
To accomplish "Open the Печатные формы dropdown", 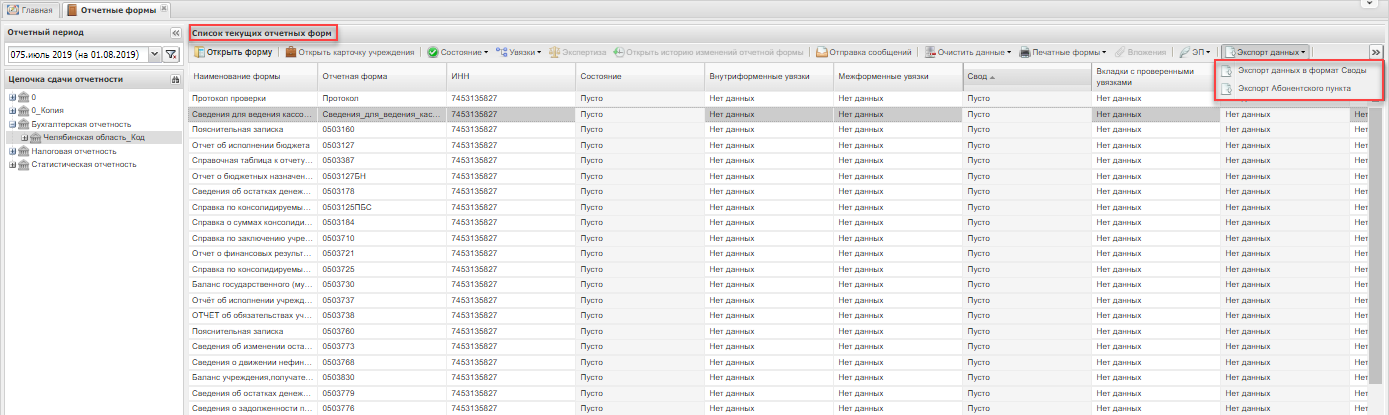I will (1063, 52).
